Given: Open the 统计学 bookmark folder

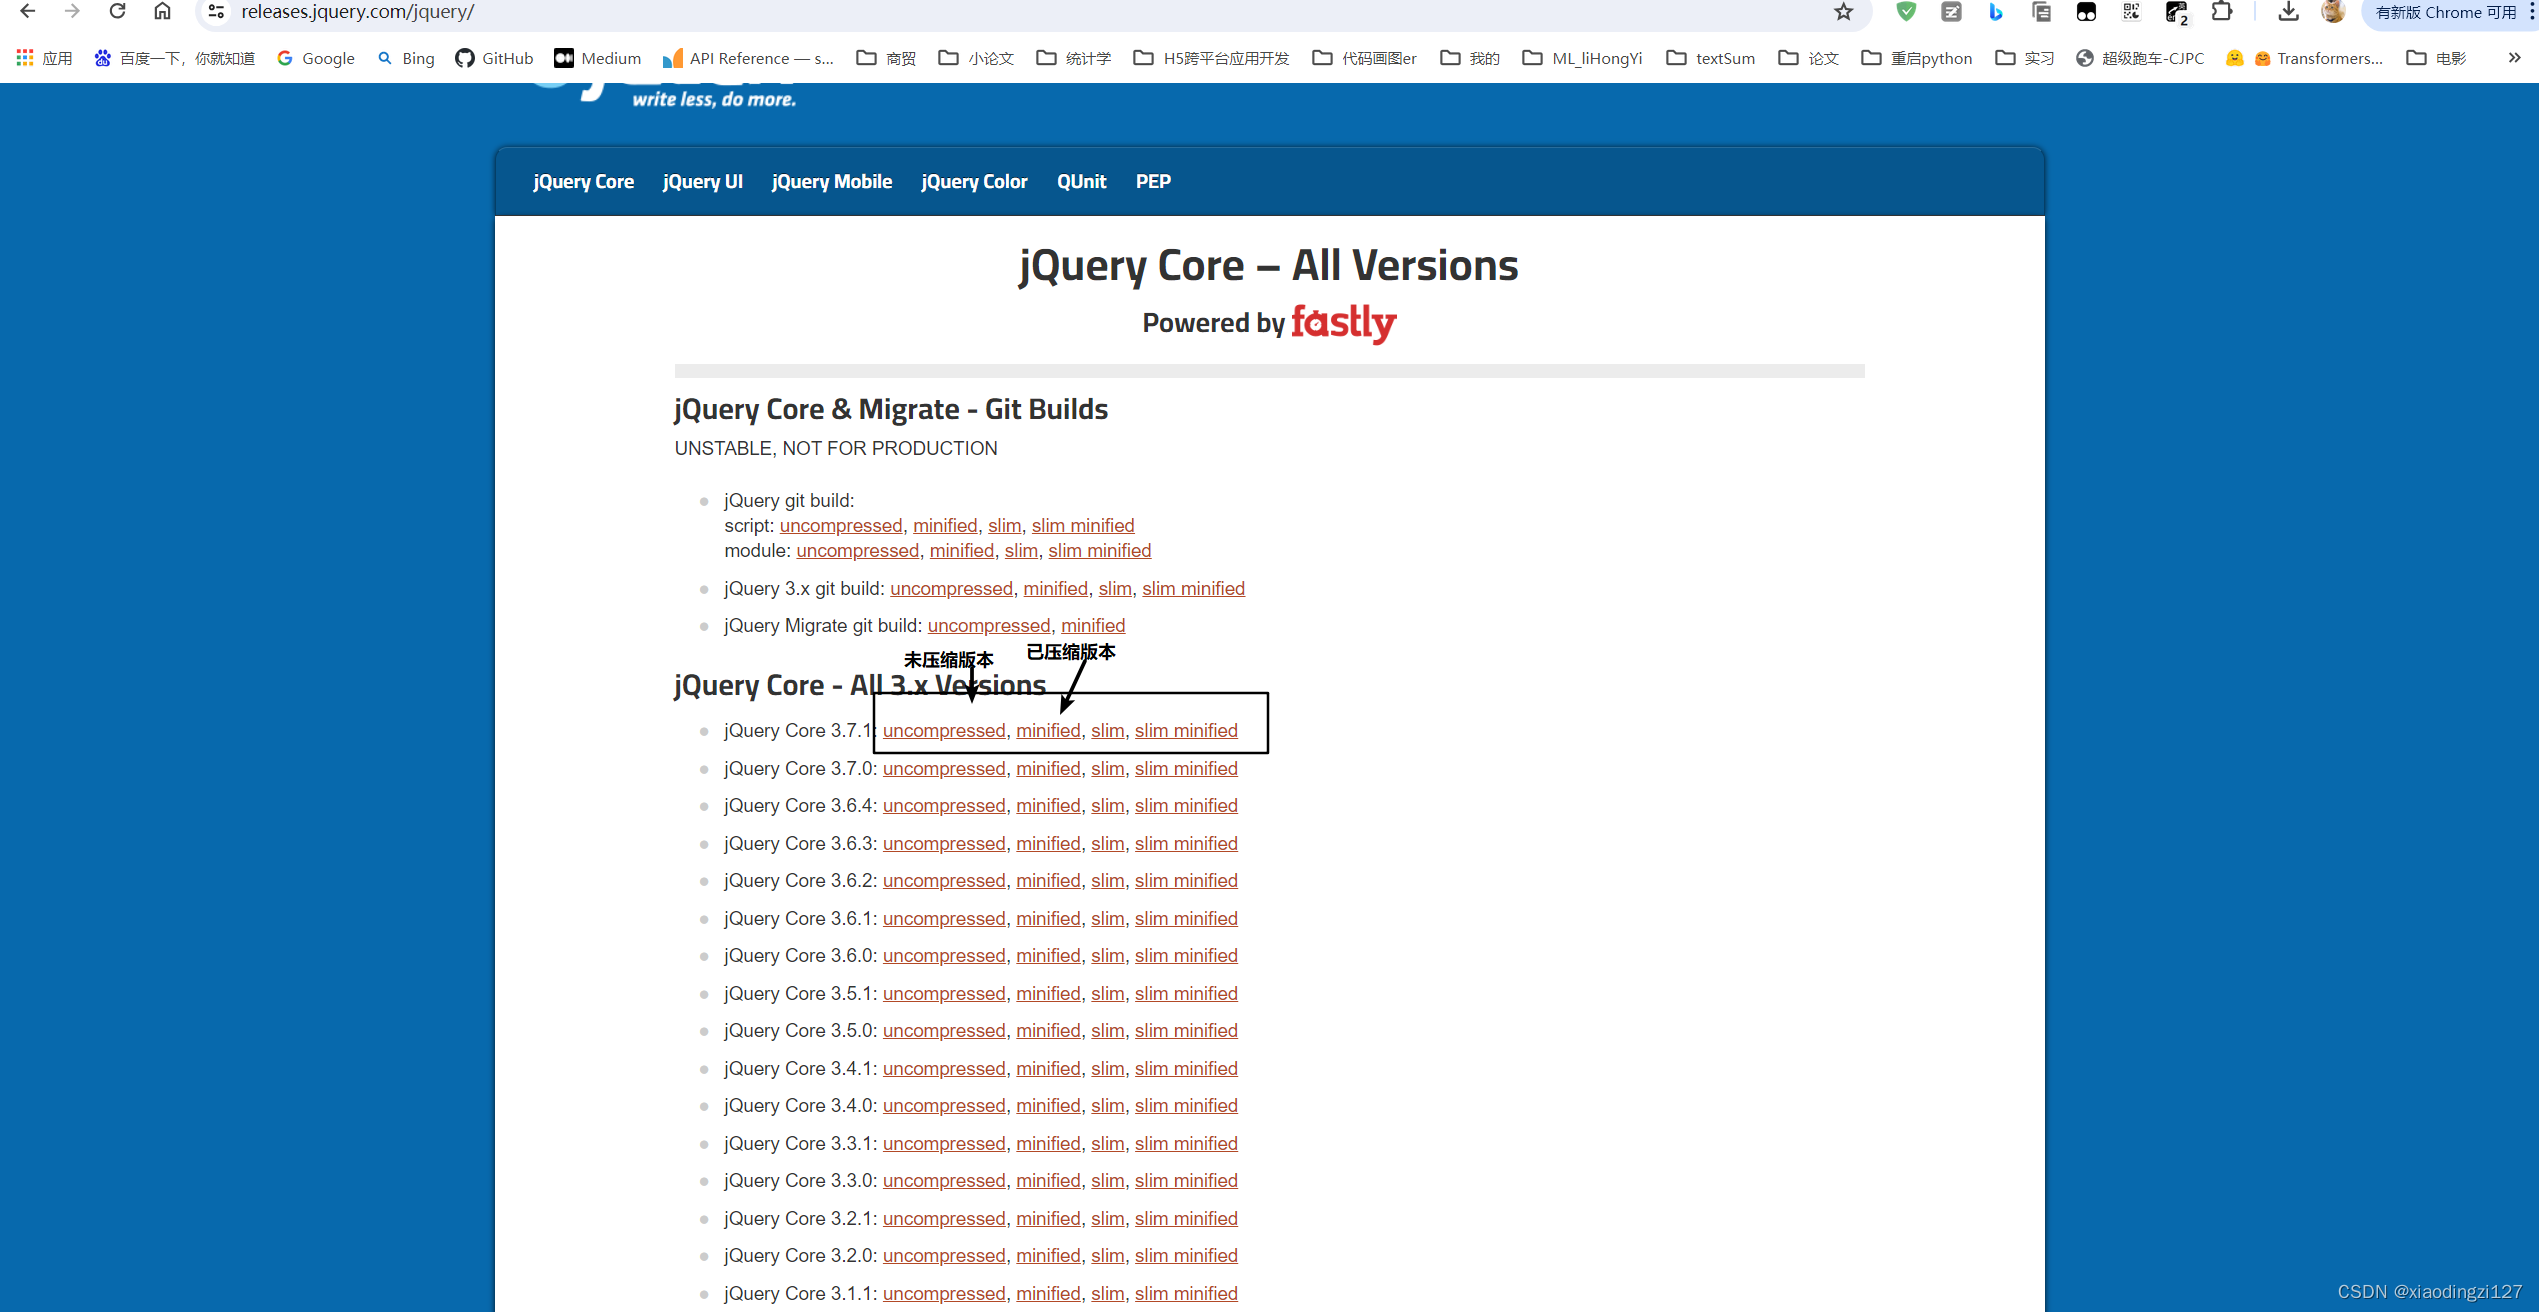Looking at the screenshot, I should coord(1074,58).
